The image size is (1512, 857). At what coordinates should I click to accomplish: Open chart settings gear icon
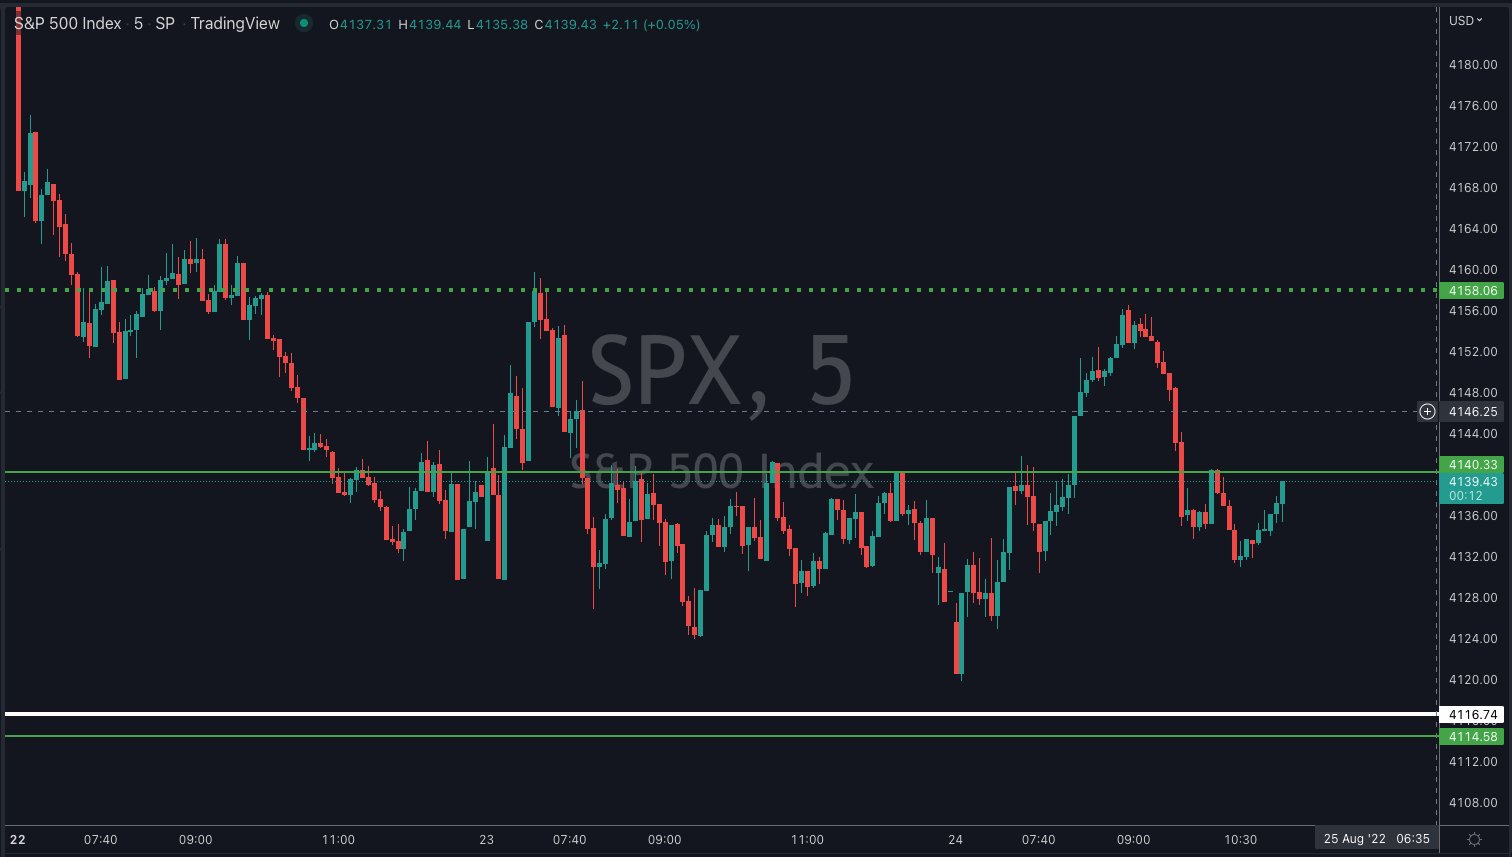point(1474,839)
